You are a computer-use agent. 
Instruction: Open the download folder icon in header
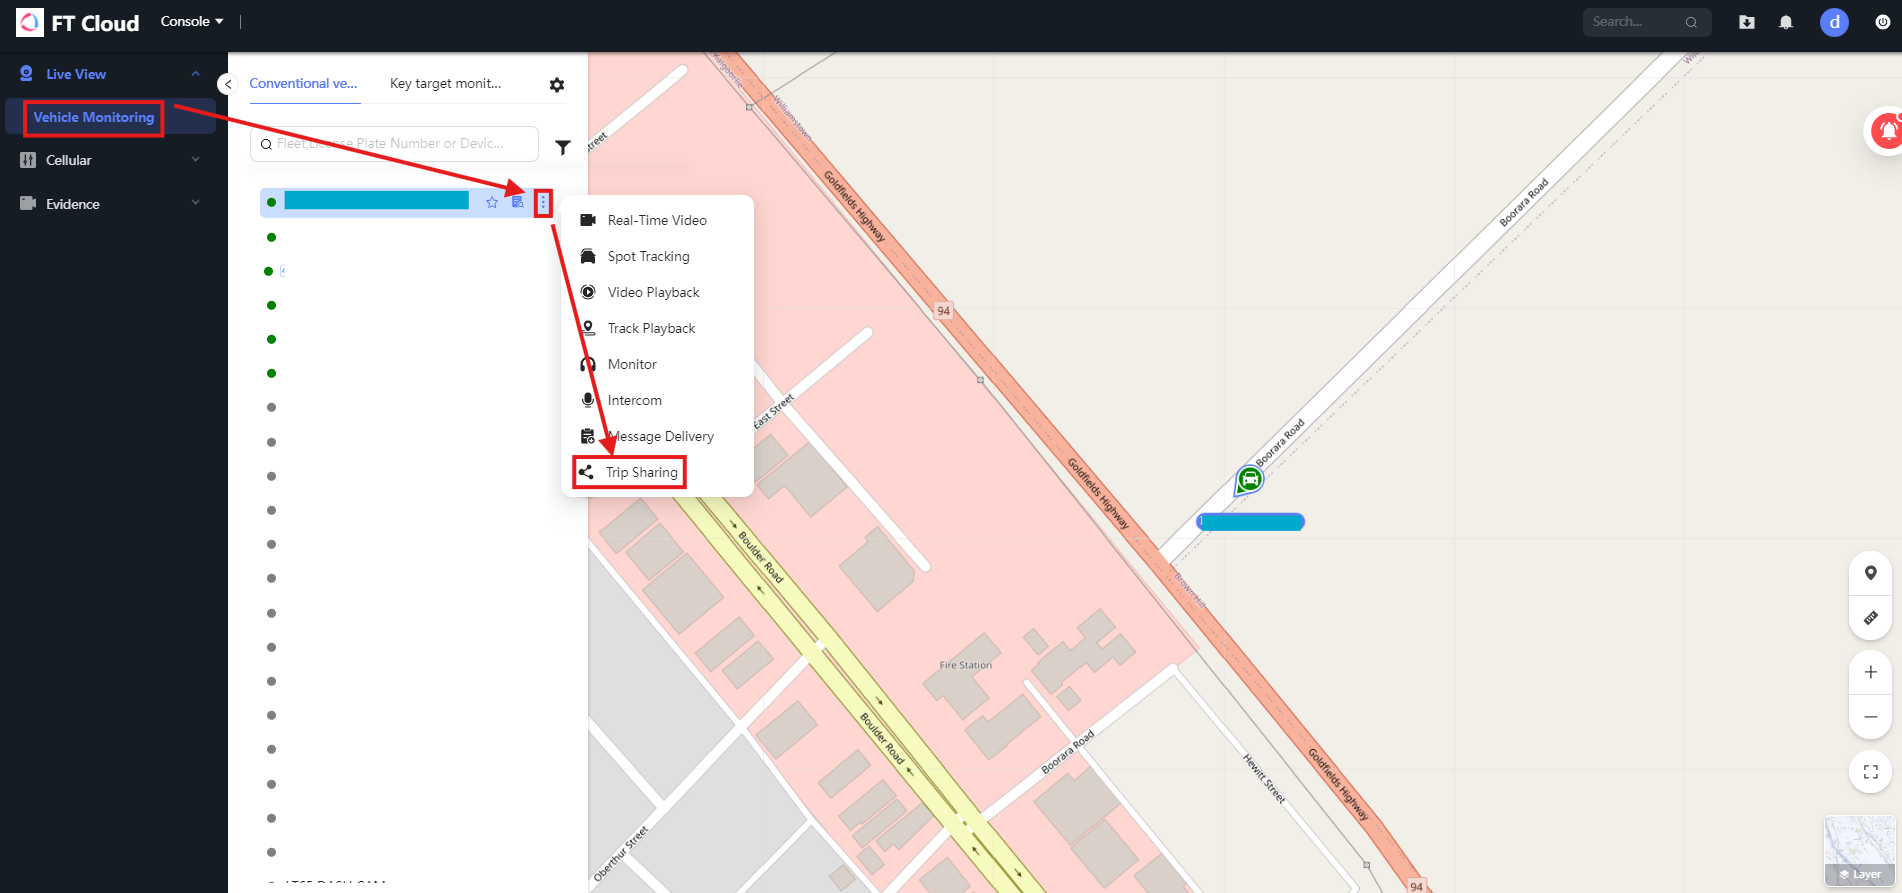click(1747, 22)
